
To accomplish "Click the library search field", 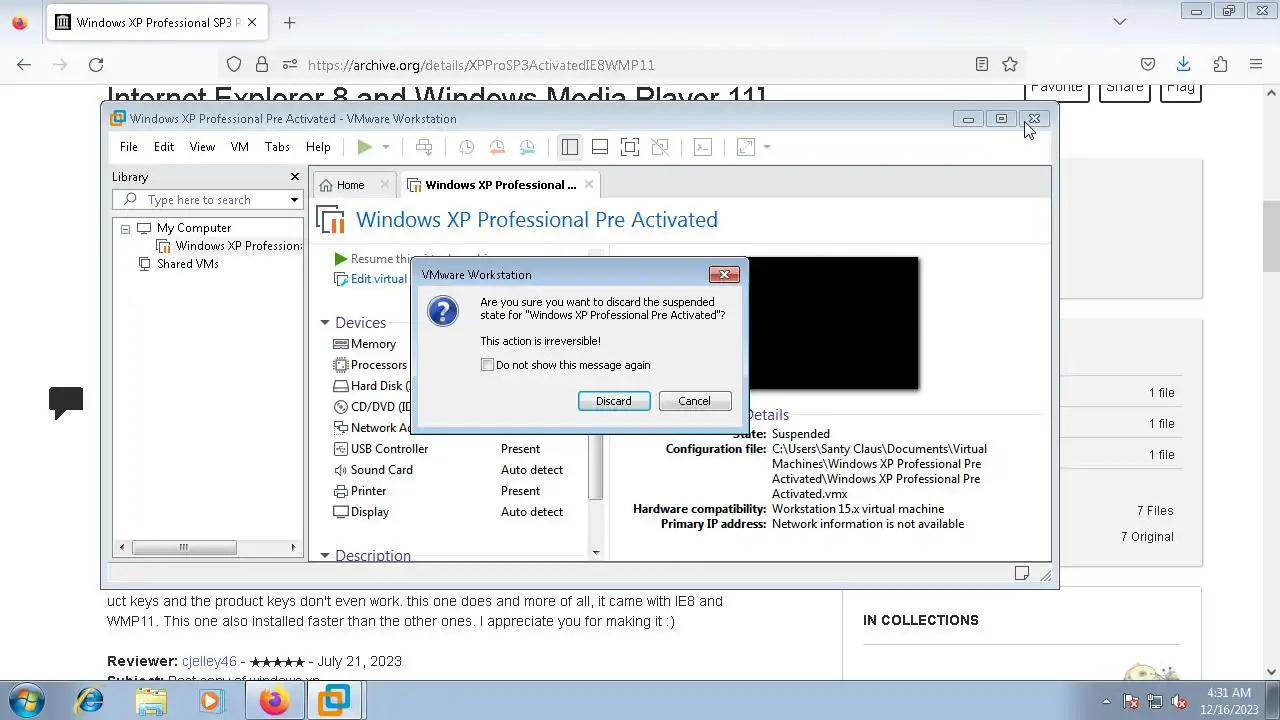I will pyautogui.click(x=207, y=200).
